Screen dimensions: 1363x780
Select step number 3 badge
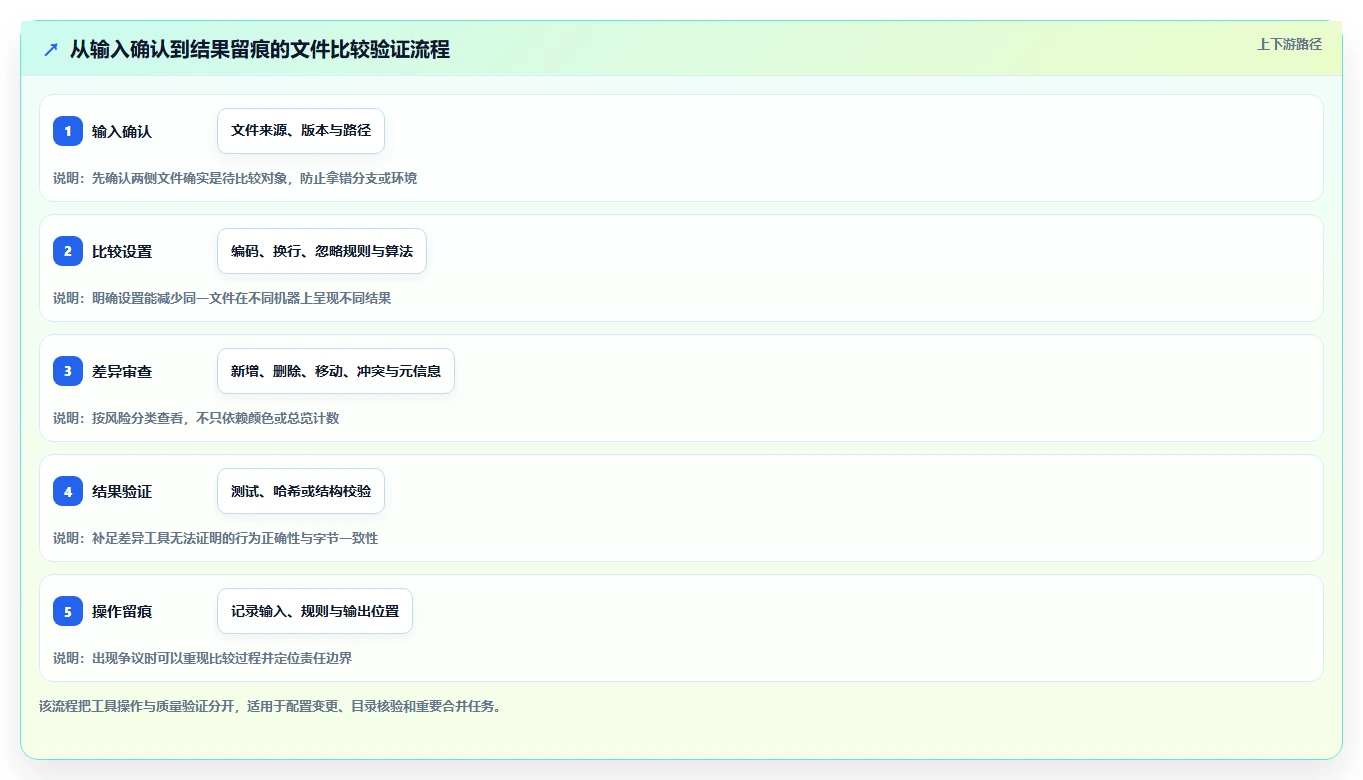pos(68,371)
